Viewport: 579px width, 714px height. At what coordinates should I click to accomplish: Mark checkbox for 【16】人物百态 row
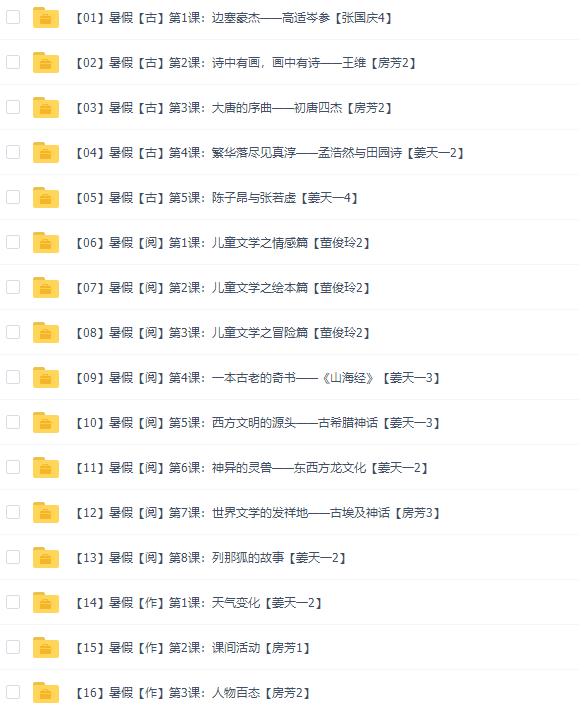[13, 692]
